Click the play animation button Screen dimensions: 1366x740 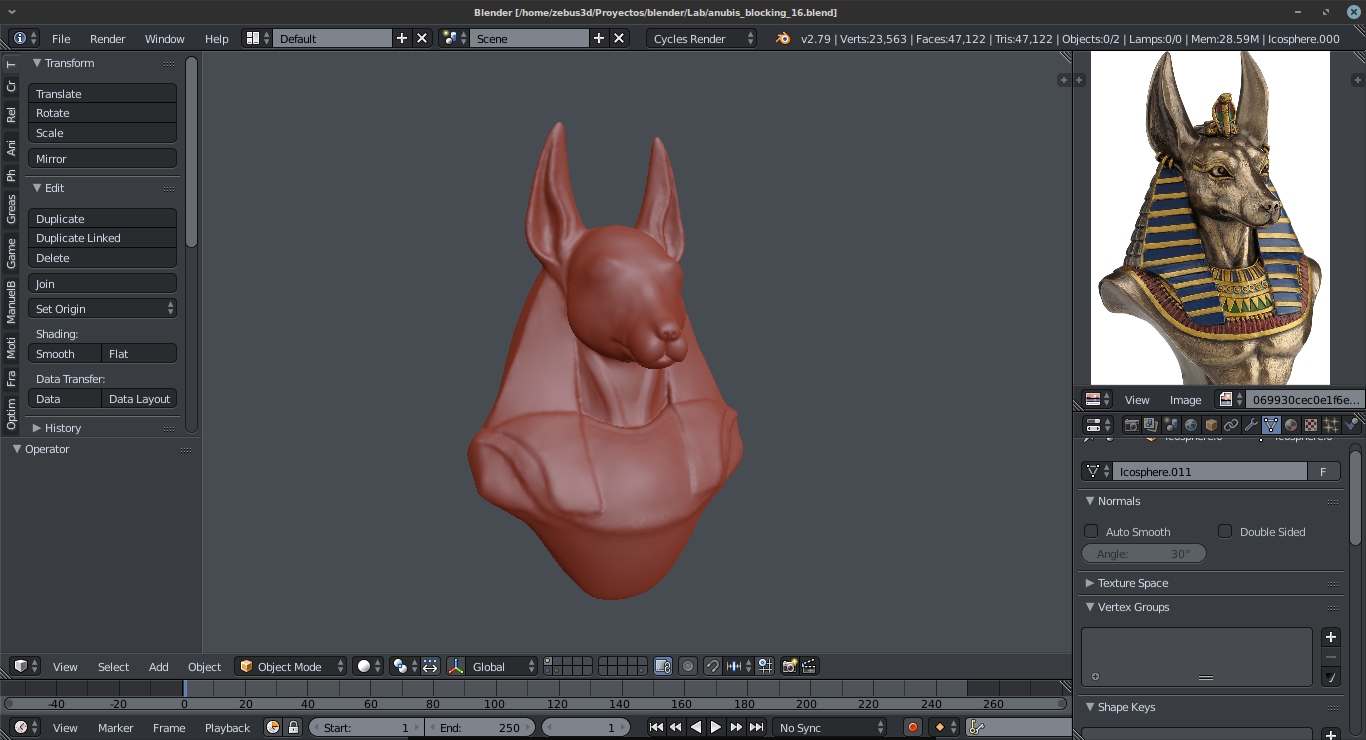point(716,727)
